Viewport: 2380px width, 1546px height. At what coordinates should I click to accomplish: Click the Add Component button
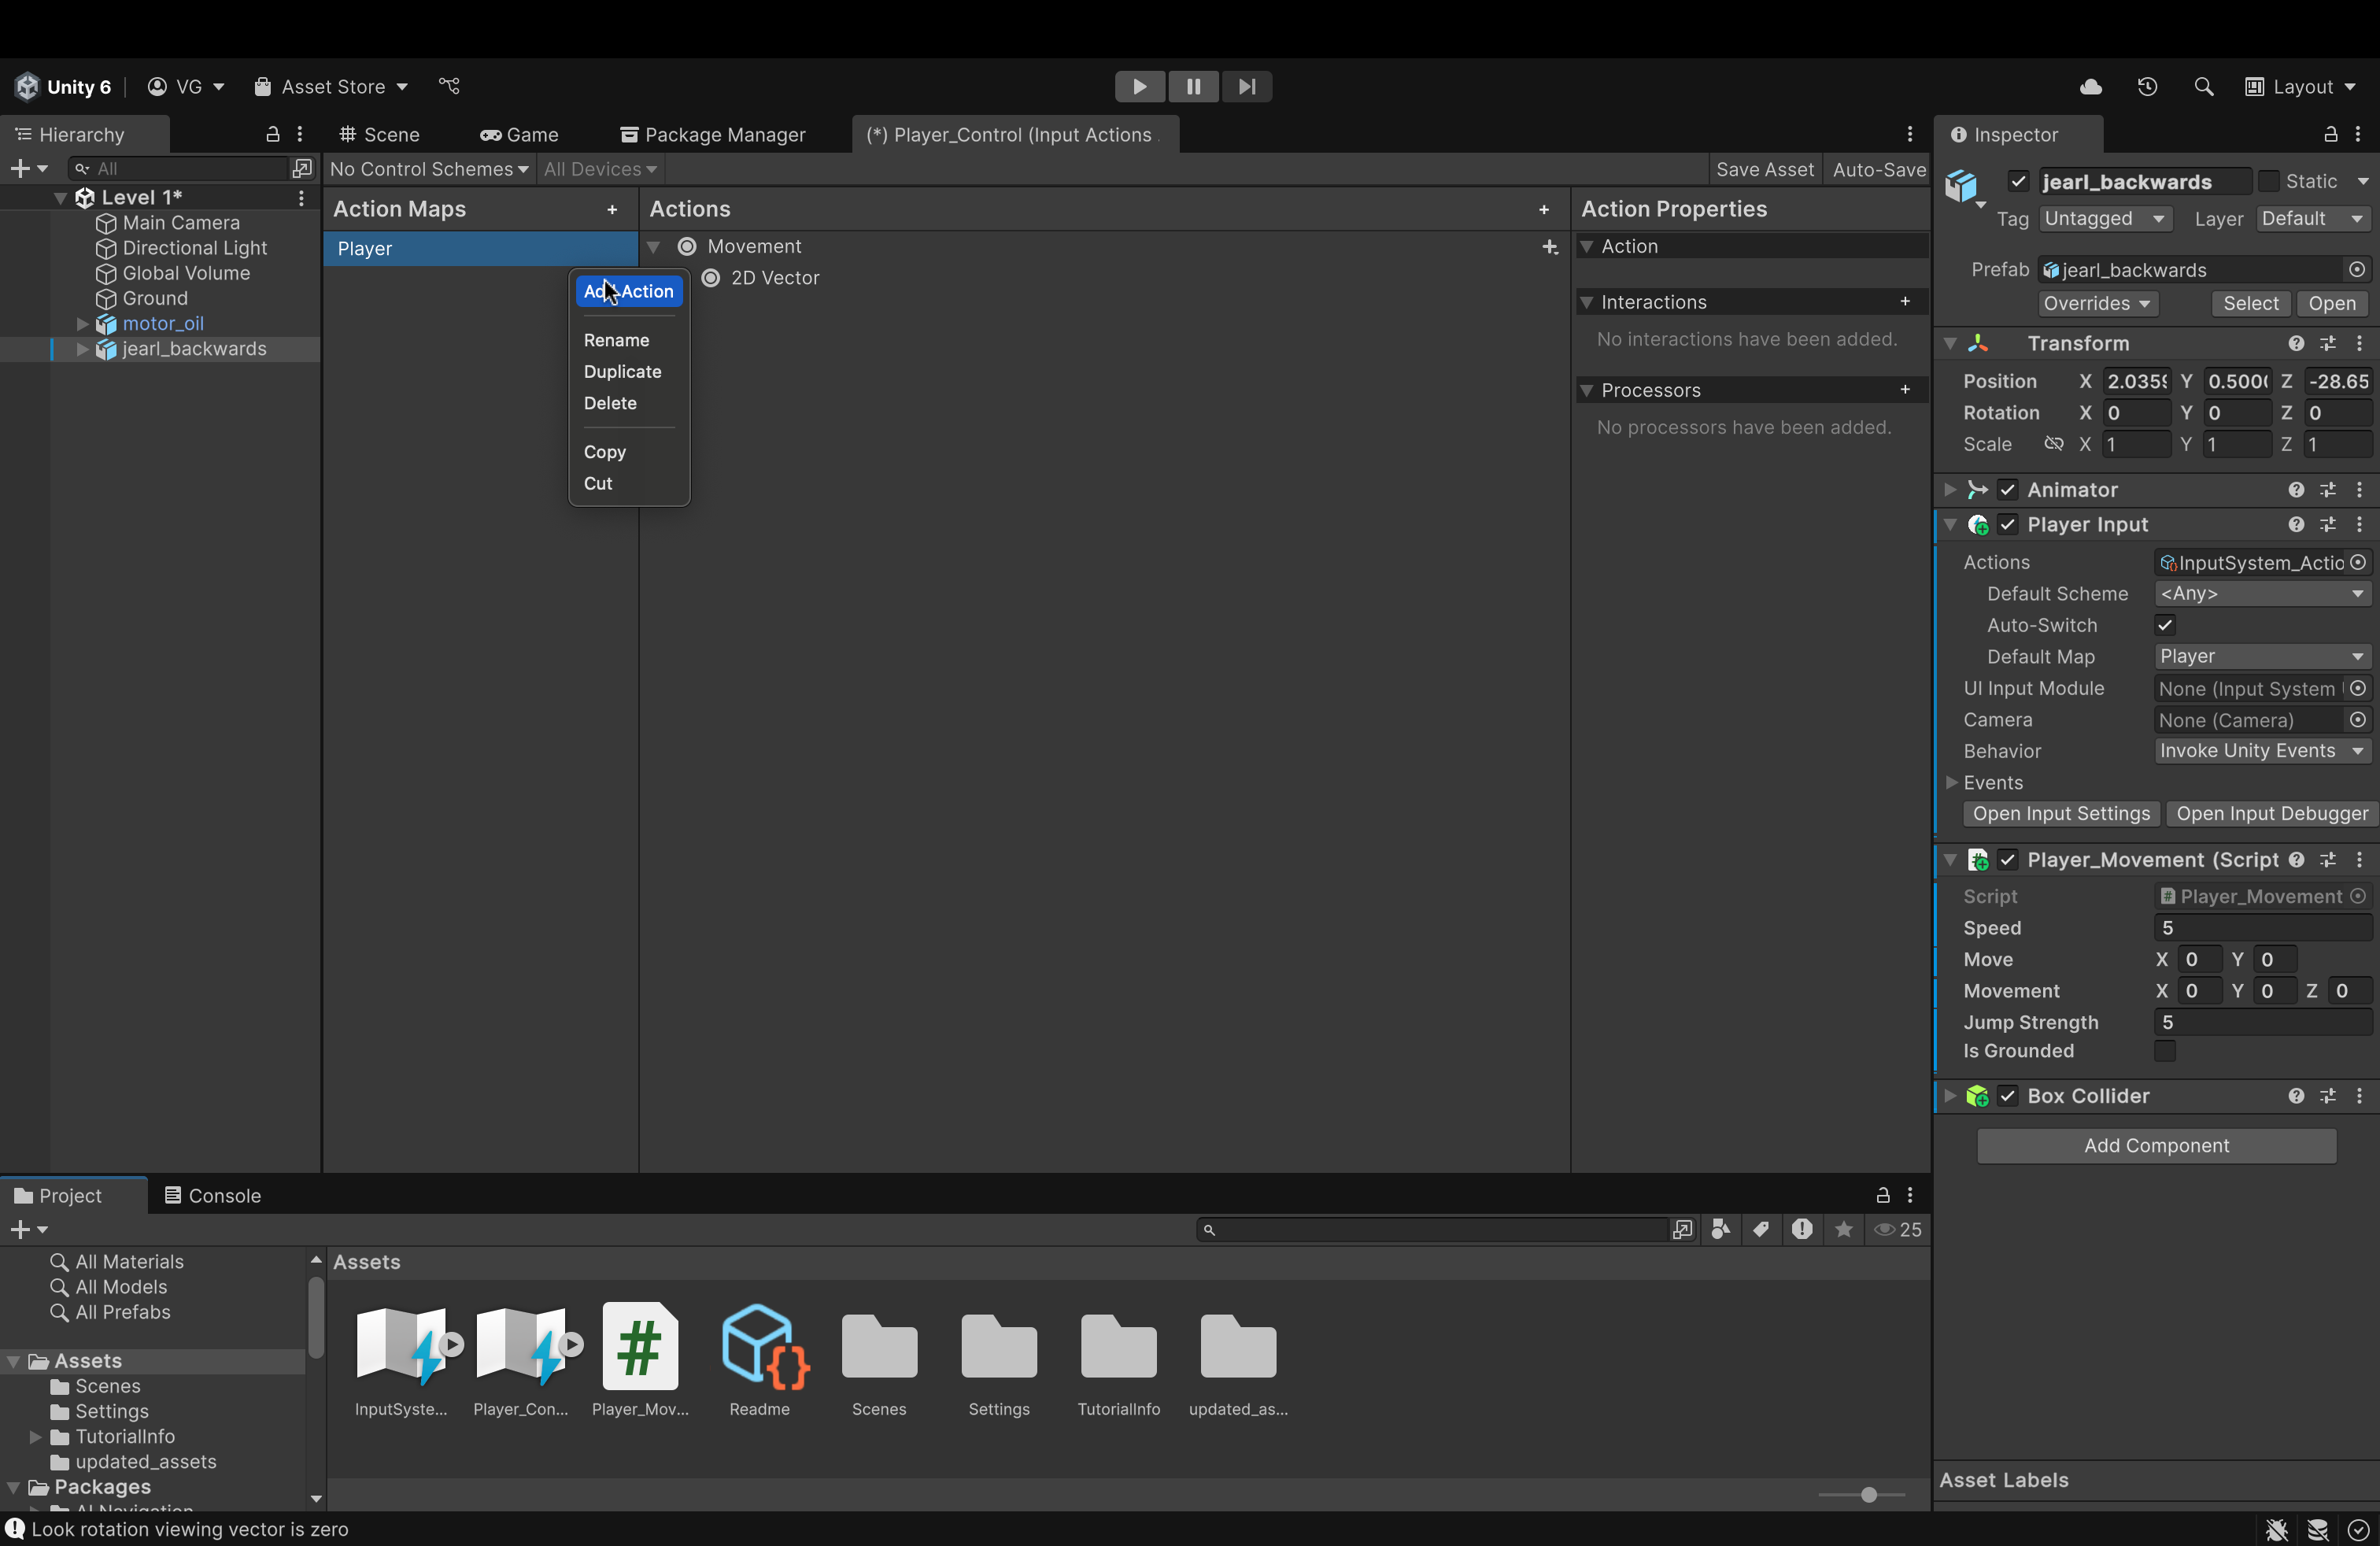tap(2156, 1145)
